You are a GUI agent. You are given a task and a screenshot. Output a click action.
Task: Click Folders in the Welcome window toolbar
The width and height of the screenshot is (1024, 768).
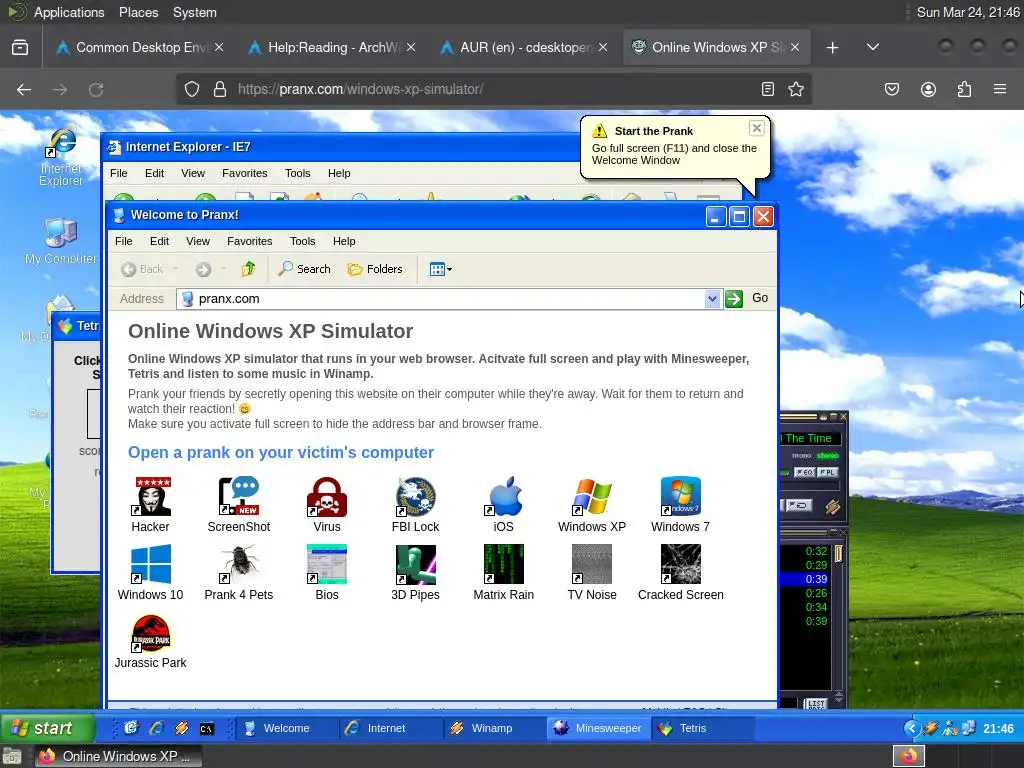375,269
